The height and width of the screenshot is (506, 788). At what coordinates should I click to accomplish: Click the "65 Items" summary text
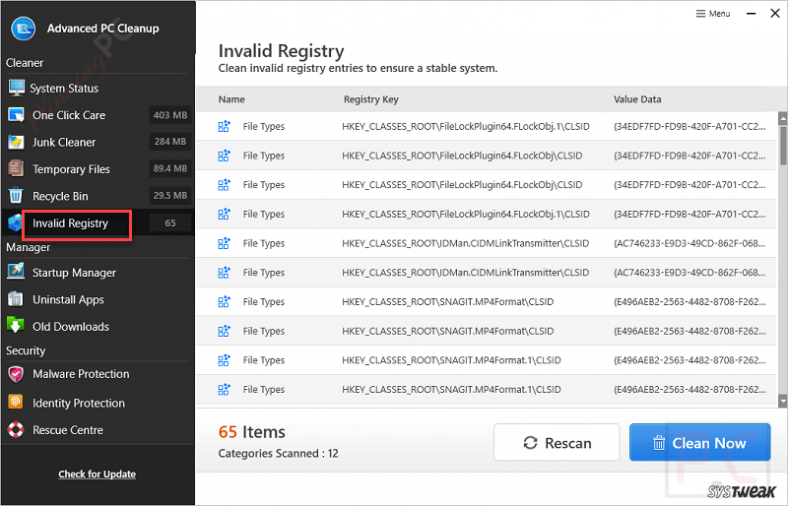click(x=252, y=432)
